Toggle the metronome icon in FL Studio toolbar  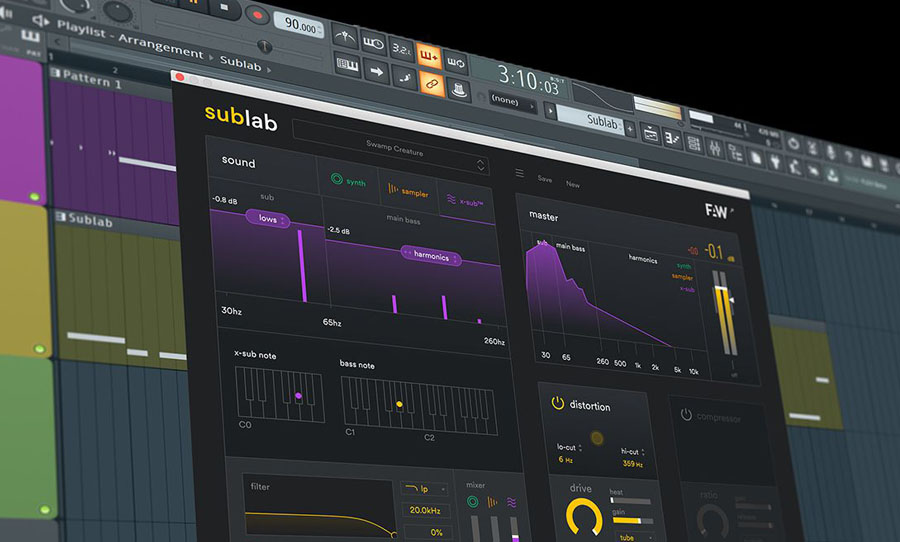(345, 37)
